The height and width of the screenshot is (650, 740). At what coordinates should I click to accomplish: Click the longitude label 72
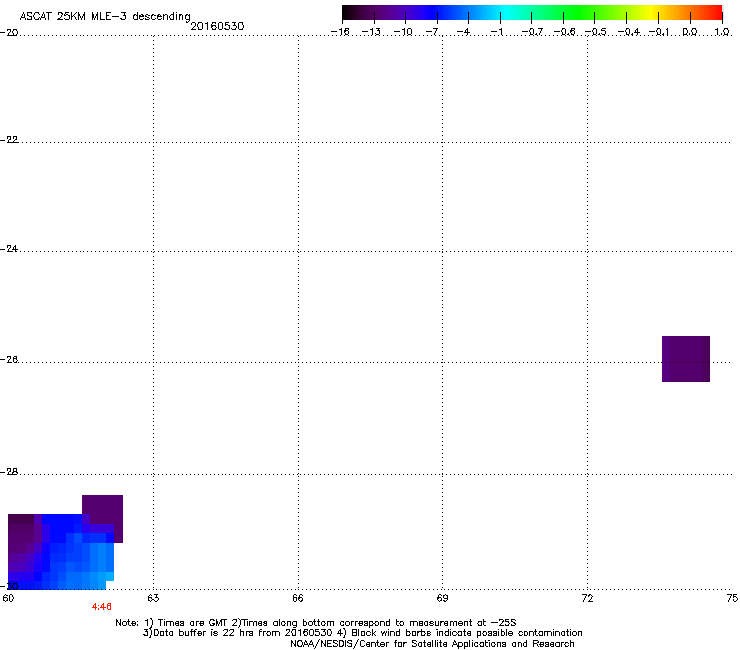(587, 599)
